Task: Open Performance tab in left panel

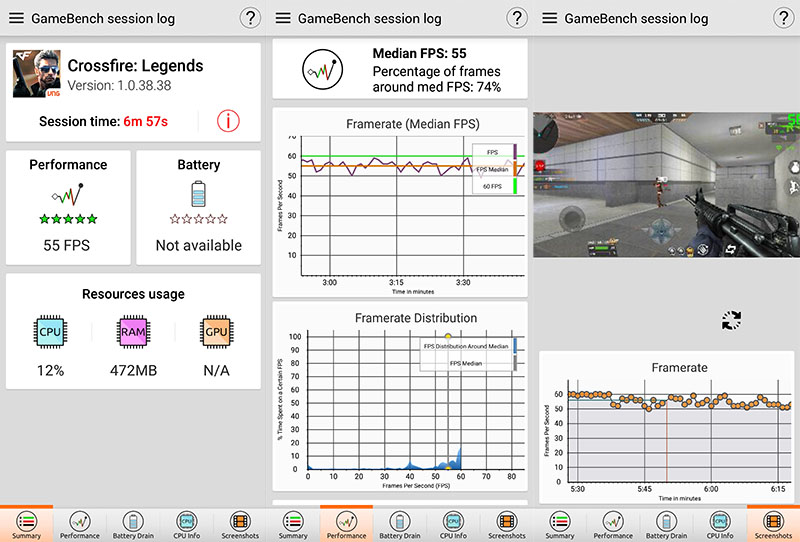Action: 80,525
